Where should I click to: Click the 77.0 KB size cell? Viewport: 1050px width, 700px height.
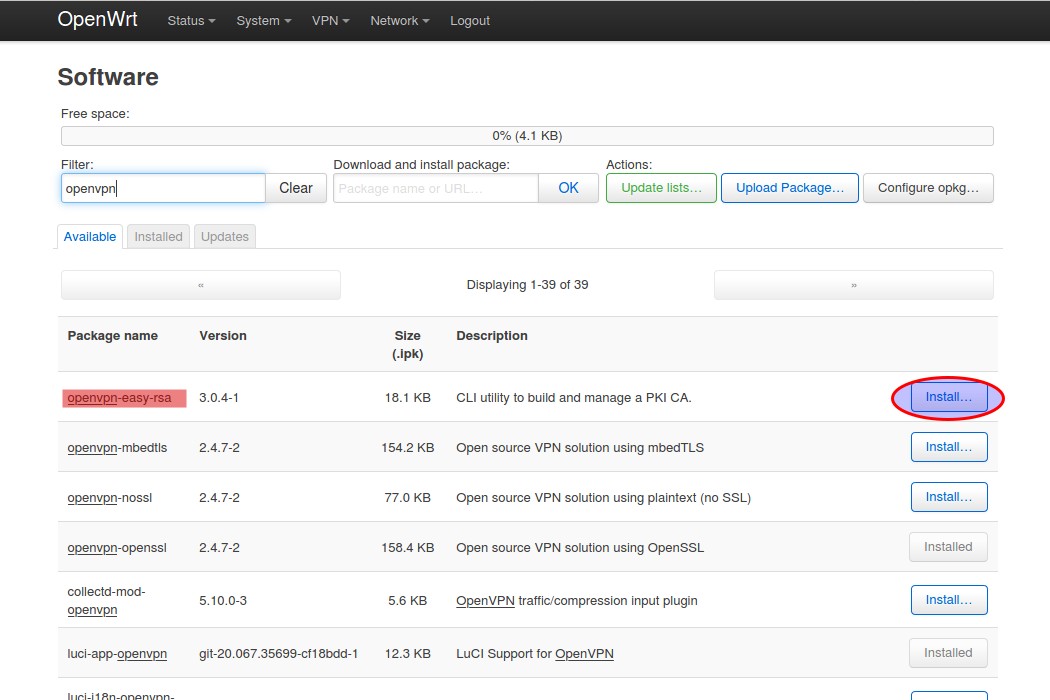tap(407, 498)
